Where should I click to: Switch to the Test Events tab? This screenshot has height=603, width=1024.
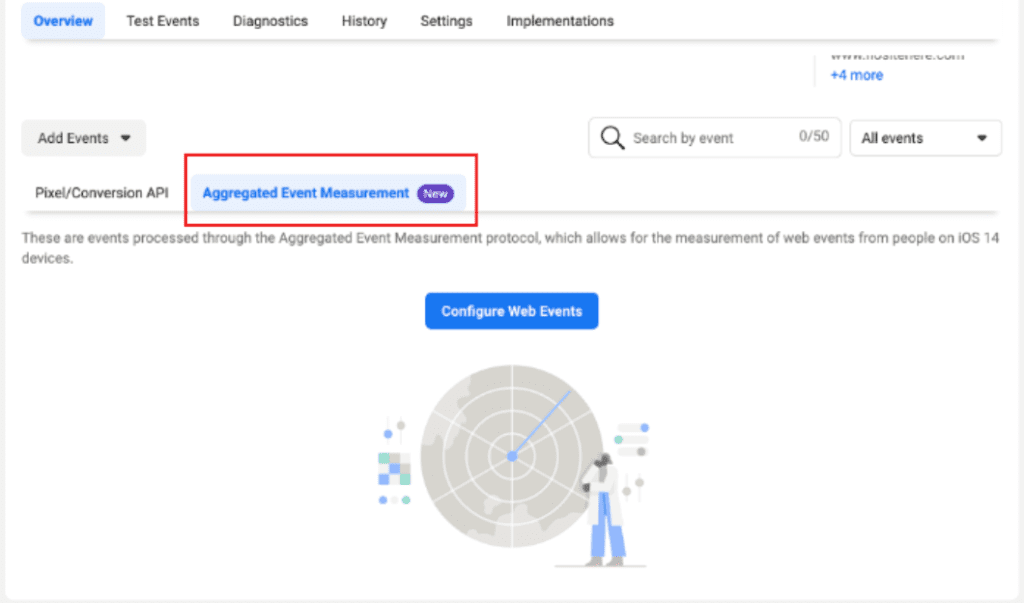pyautogui.click(x=162, y=20)
